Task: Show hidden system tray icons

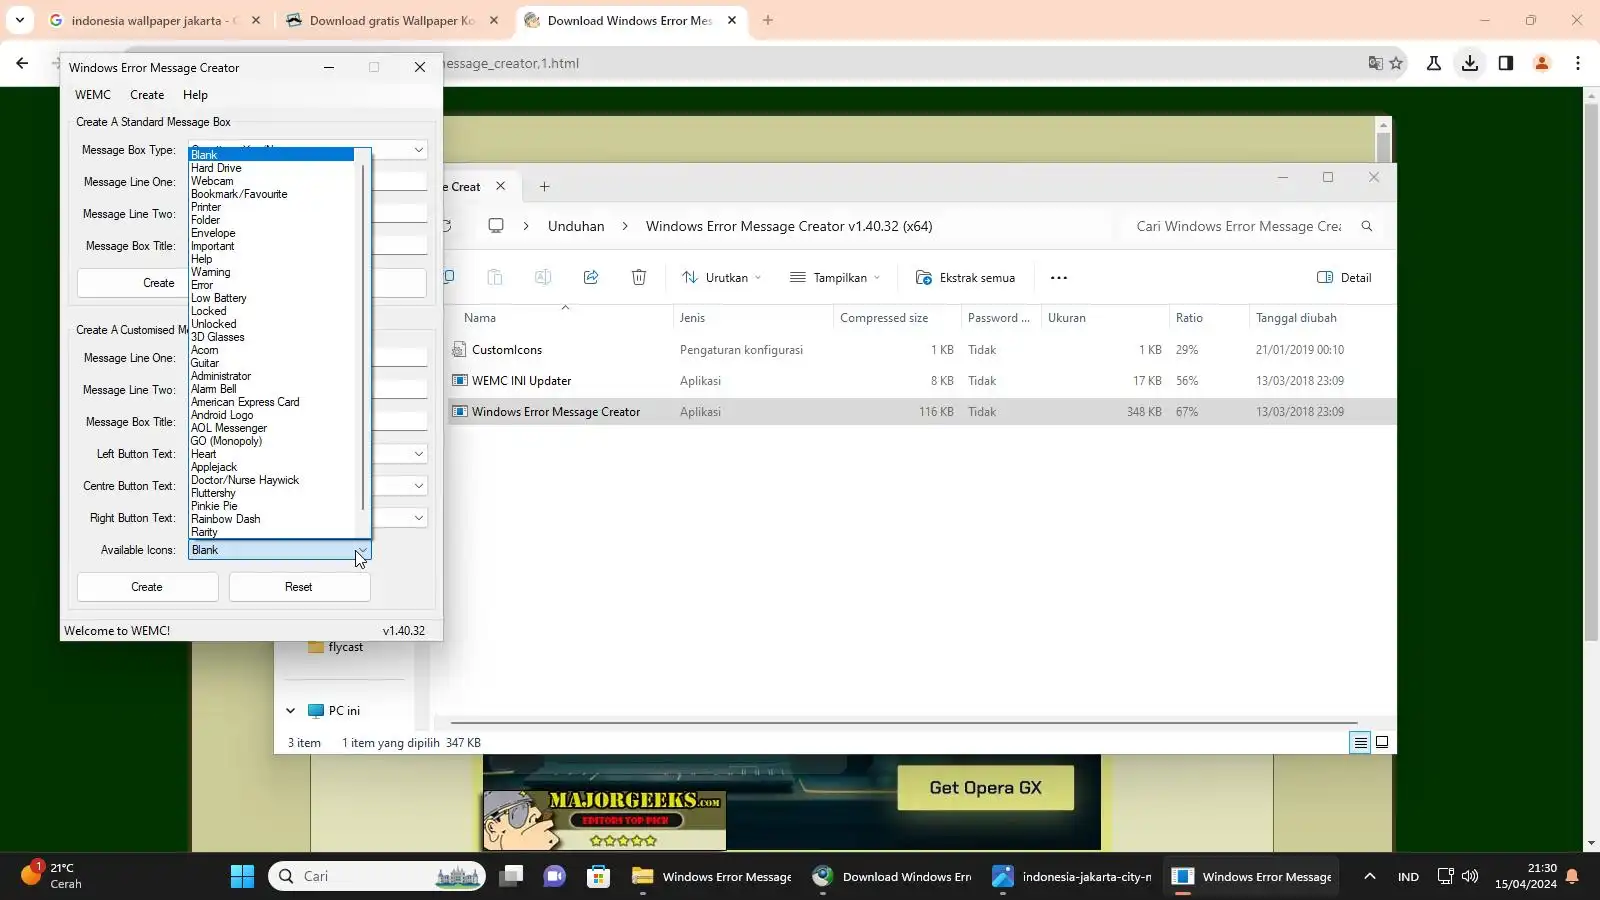Action: click(x=1370, y=877)
